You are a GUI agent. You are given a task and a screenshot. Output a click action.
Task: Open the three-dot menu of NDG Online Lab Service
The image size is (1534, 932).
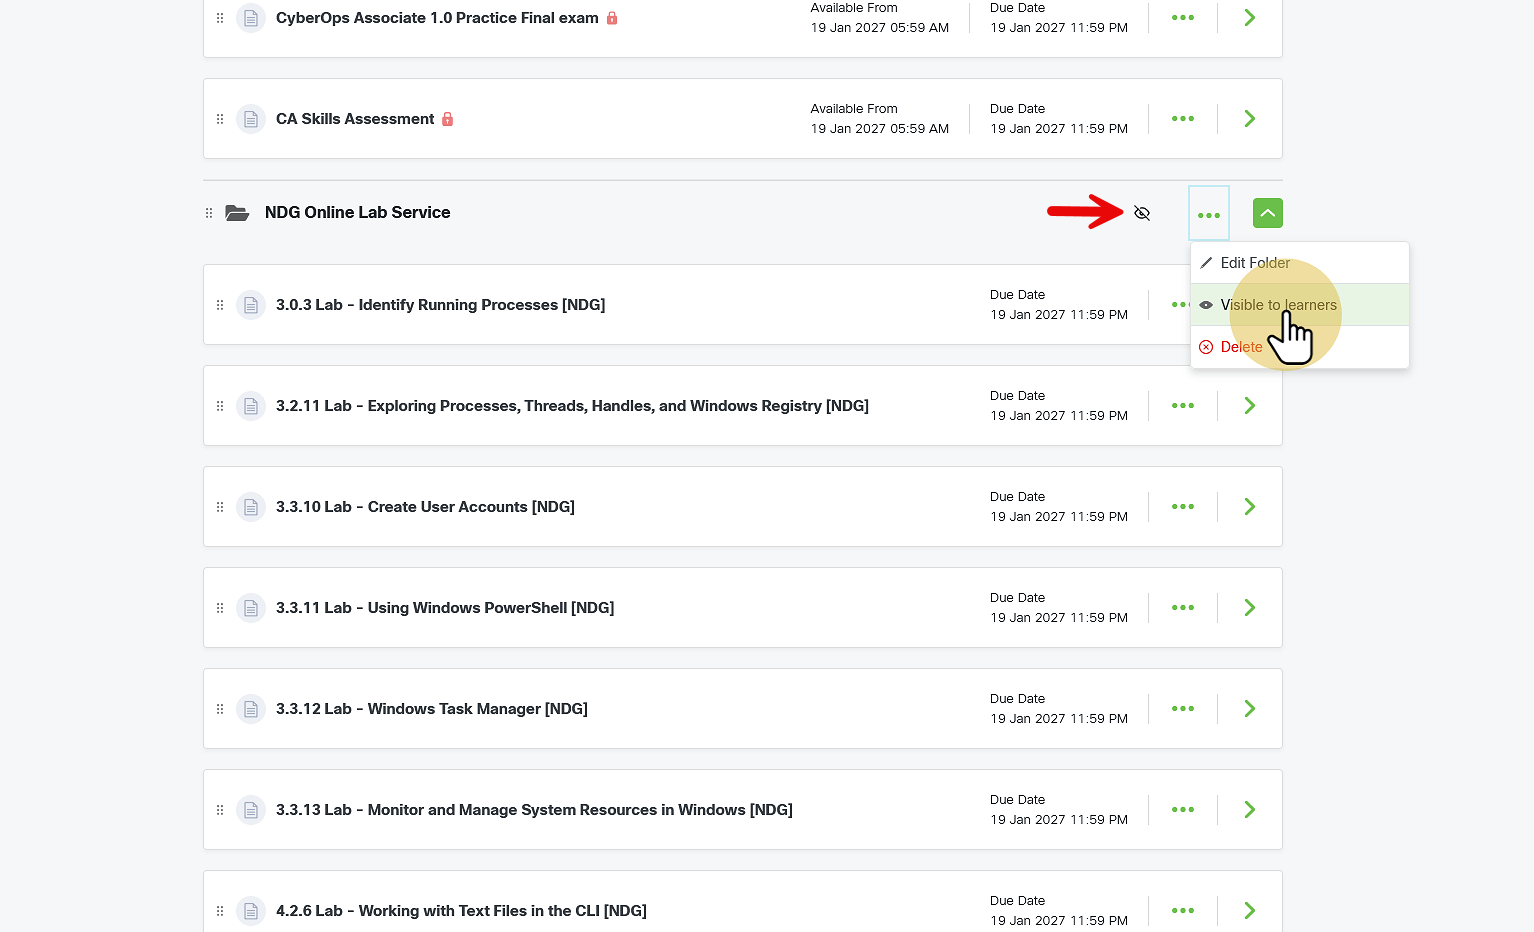1209,214
